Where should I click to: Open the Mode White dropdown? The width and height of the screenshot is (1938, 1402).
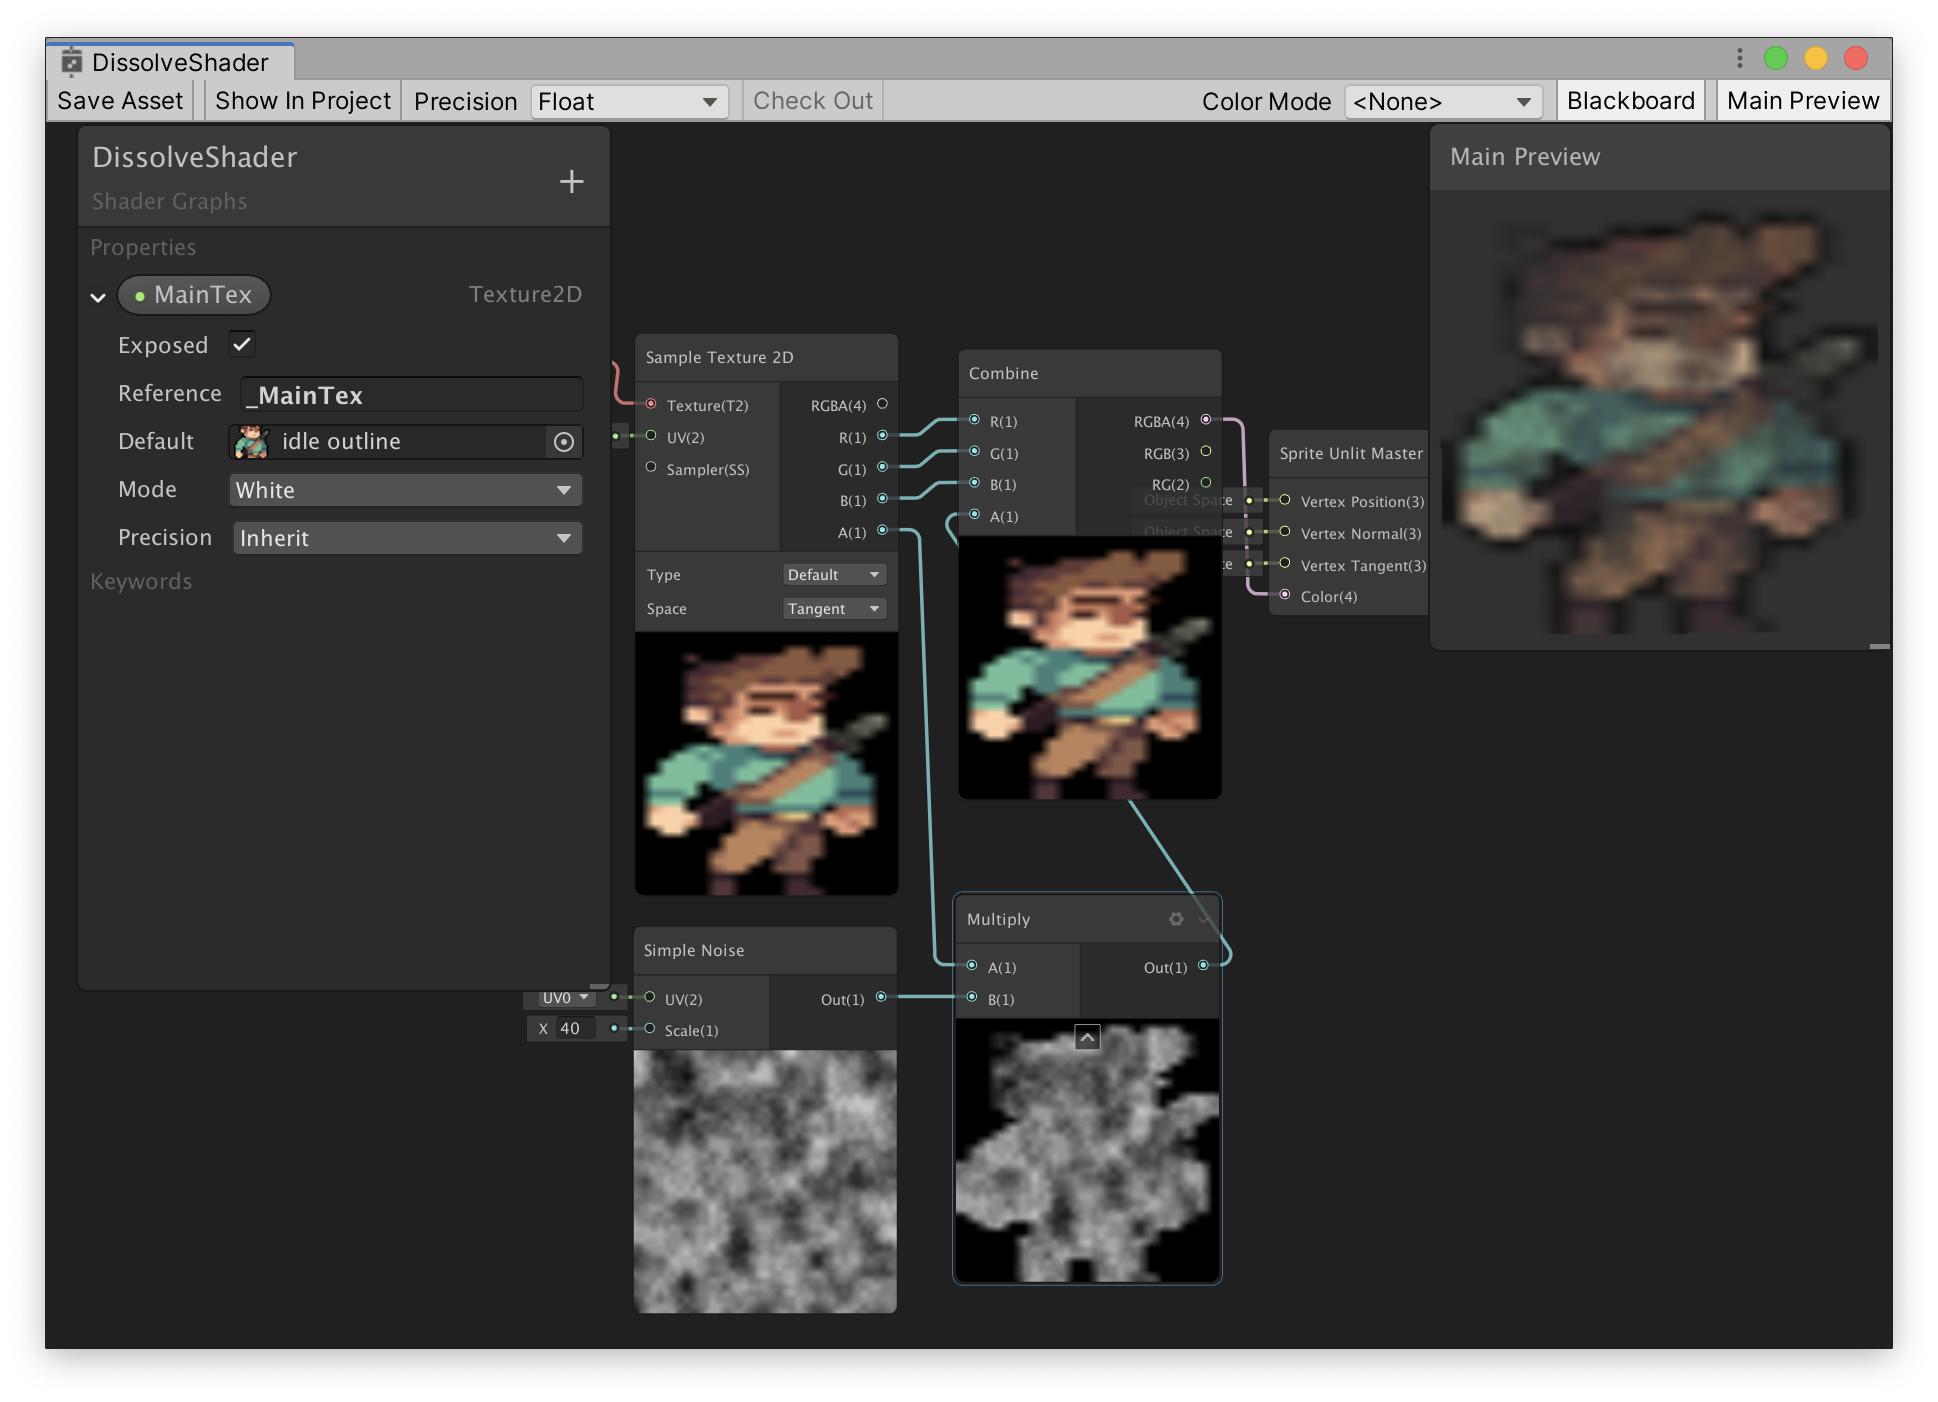click(405, 490)
